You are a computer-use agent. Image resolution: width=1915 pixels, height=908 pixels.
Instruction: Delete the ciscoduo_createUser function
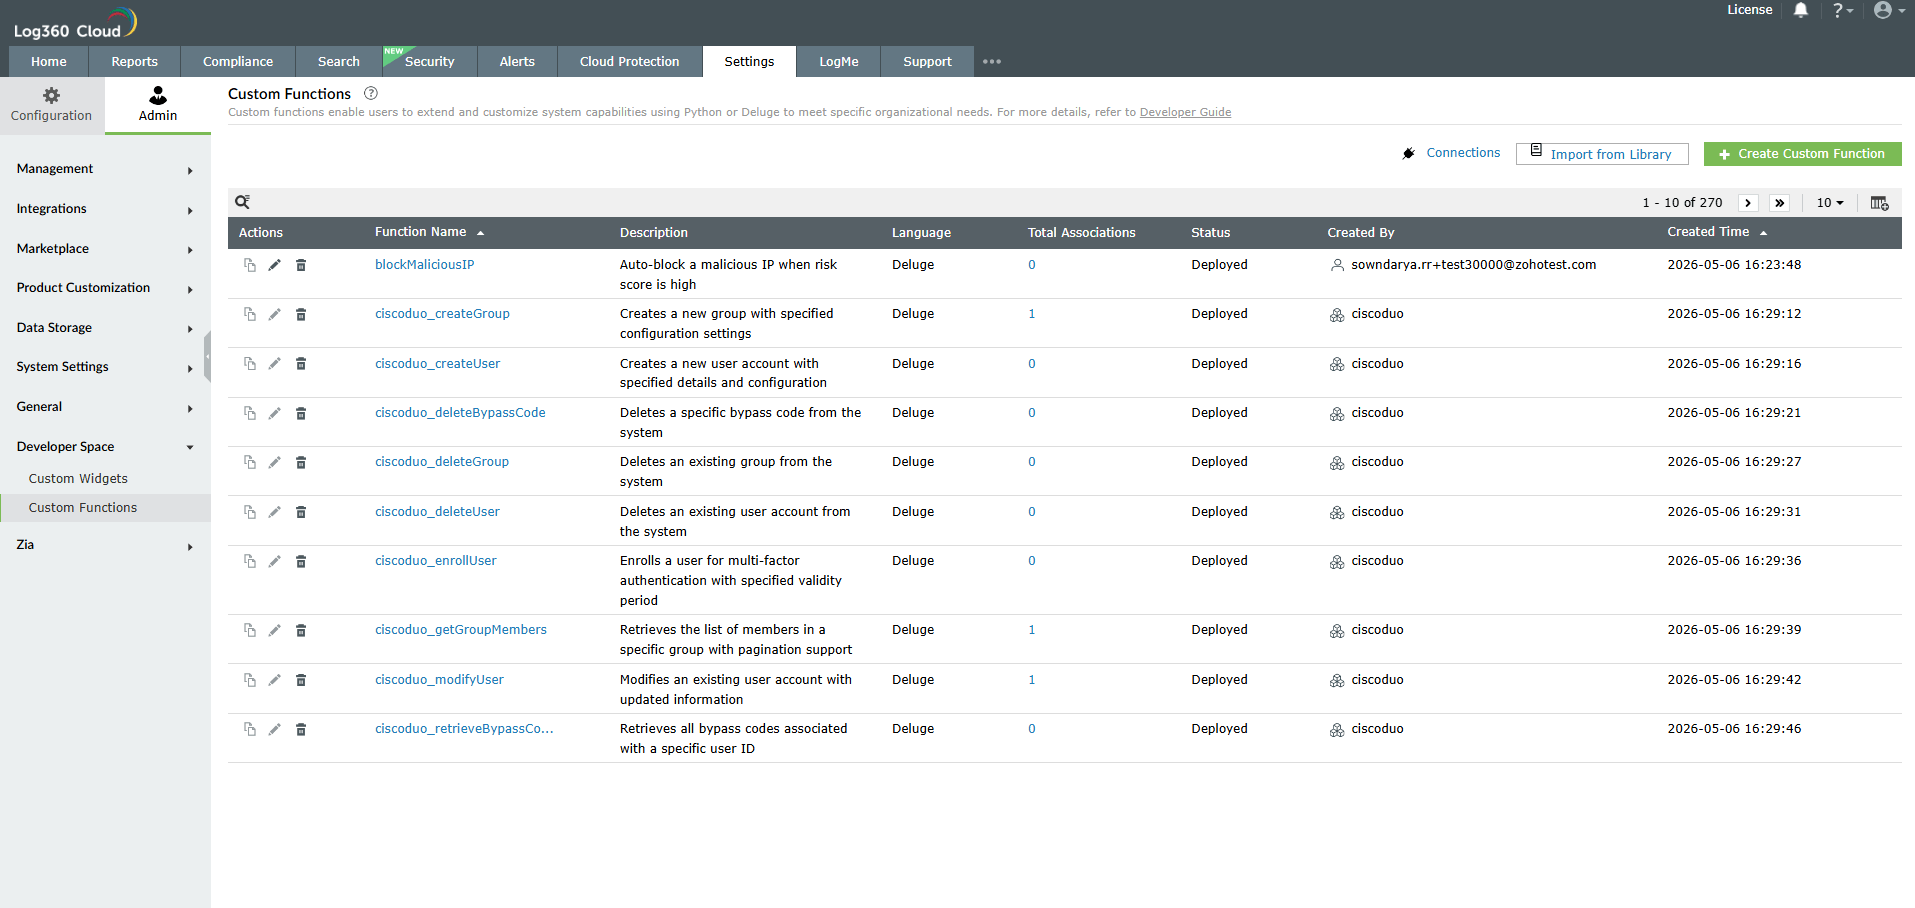tap(301, 364)
